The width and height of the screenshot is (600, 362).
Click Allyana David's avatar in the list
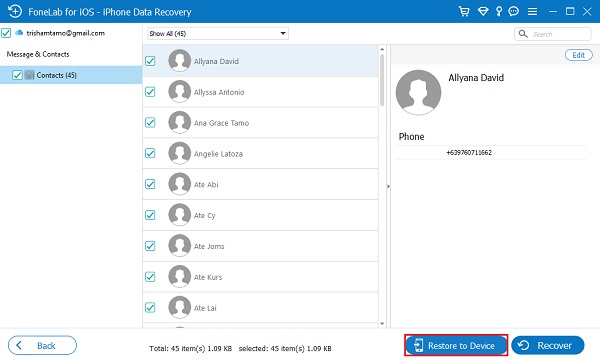pos(179,60)
